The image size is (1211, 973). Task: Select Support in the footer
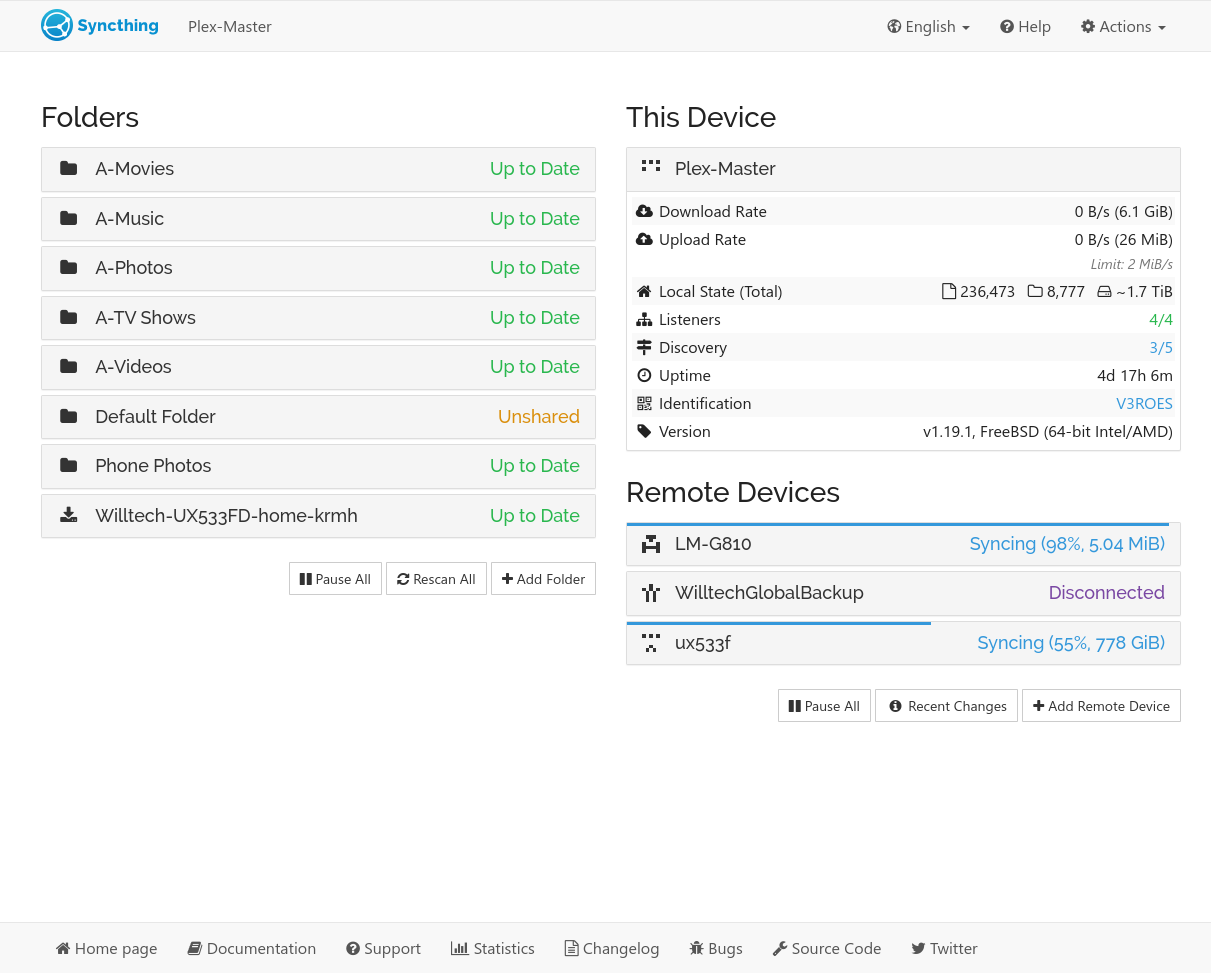pyautogui.click(x=383, y=948)
